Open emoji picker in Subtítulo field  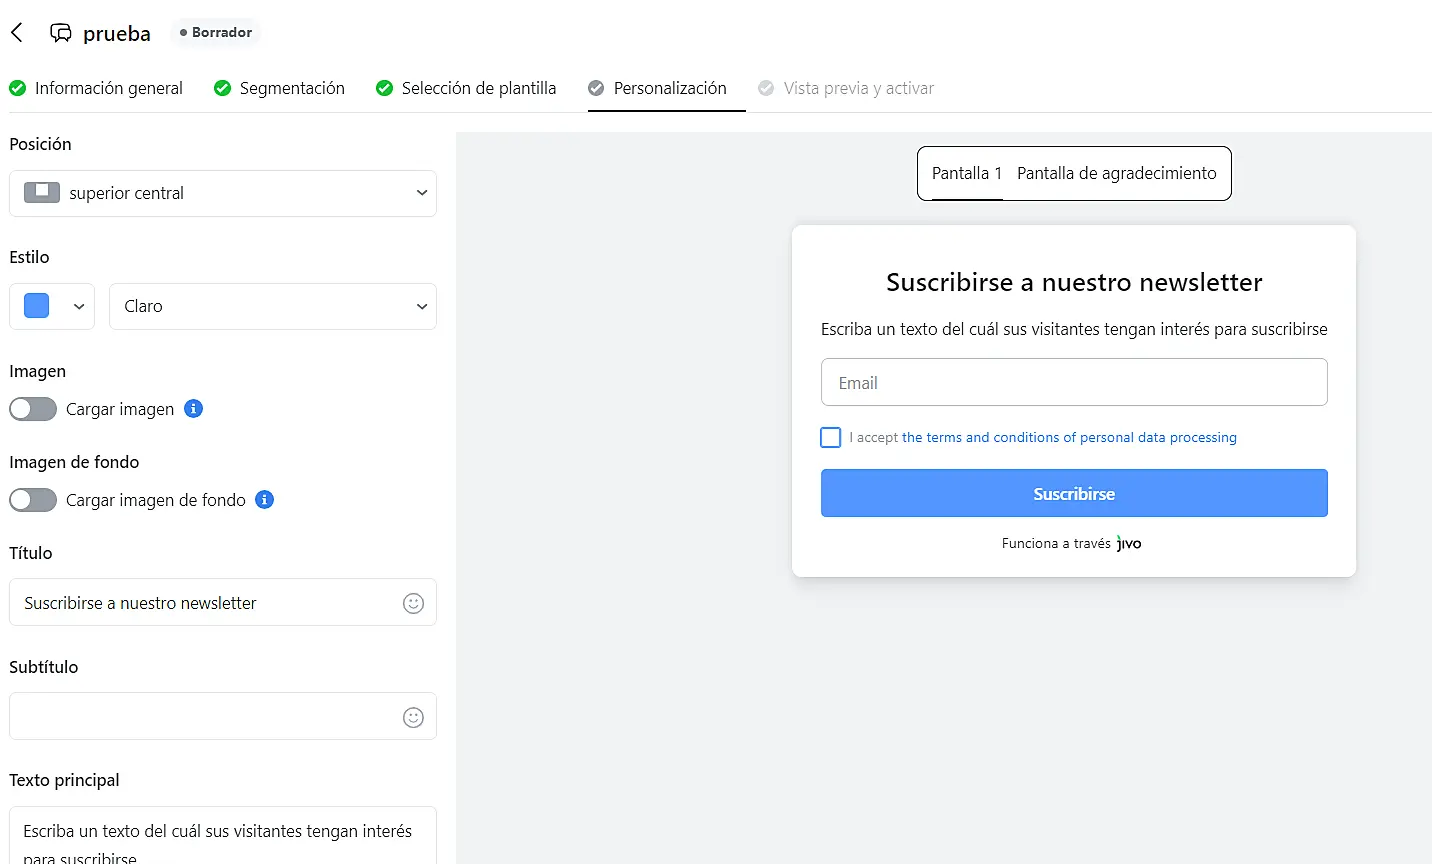click(x=413, y=717)
